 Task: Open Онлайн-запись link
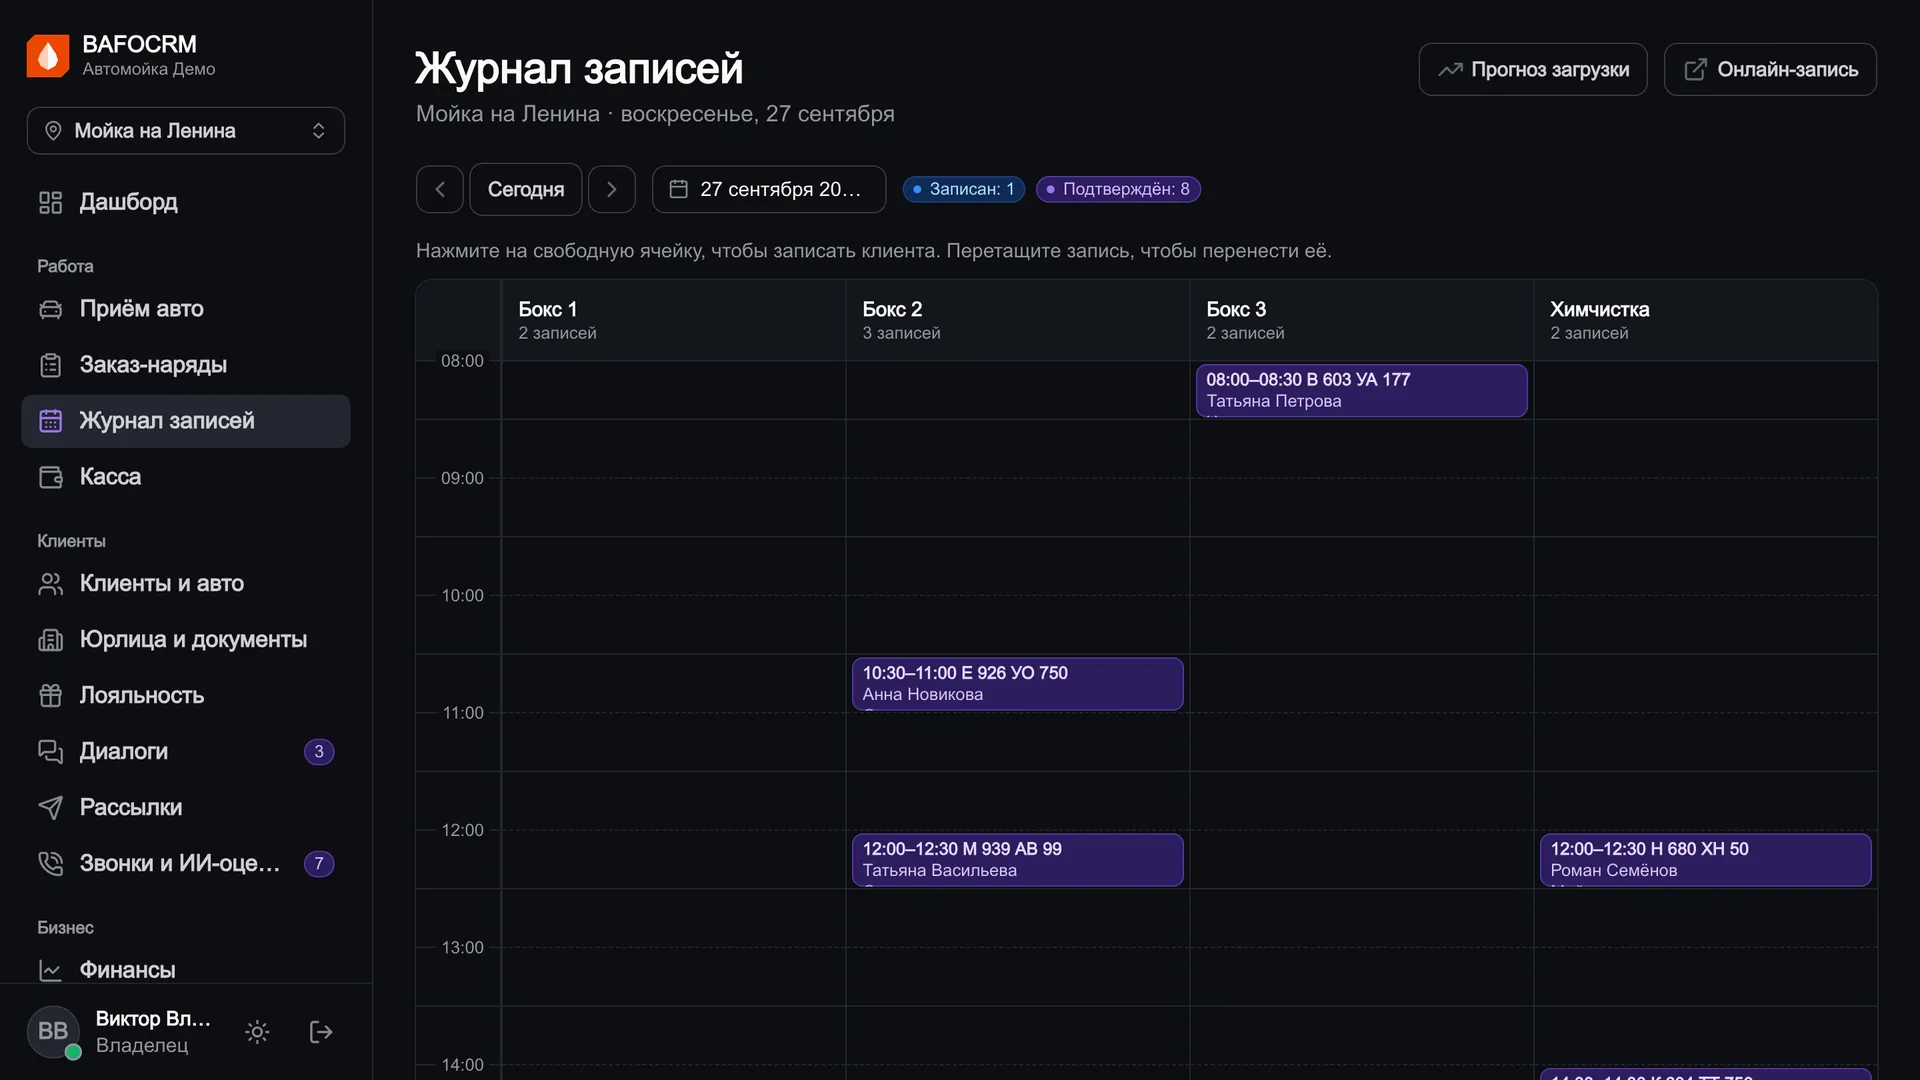1770,70
